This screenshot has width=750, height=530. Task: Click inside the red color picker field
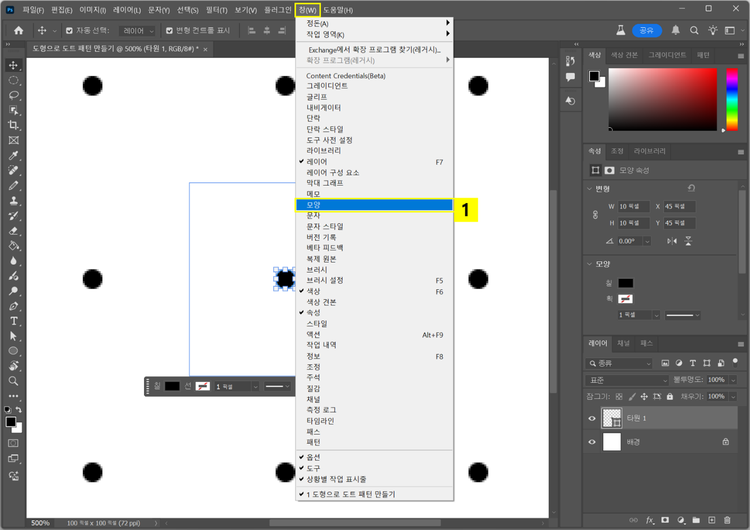coord(662,99)
